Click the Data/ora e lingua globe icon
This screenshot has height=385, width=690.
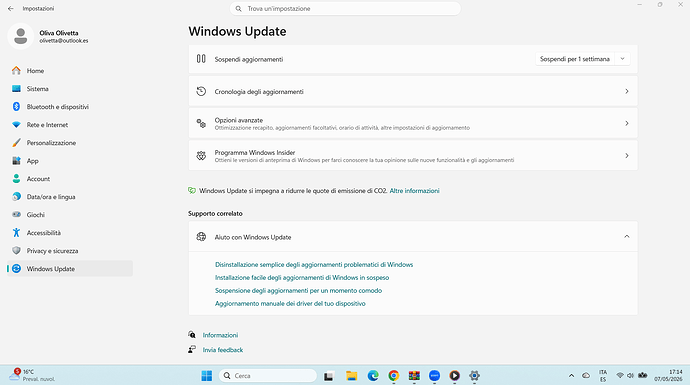[x=16, y=197]
